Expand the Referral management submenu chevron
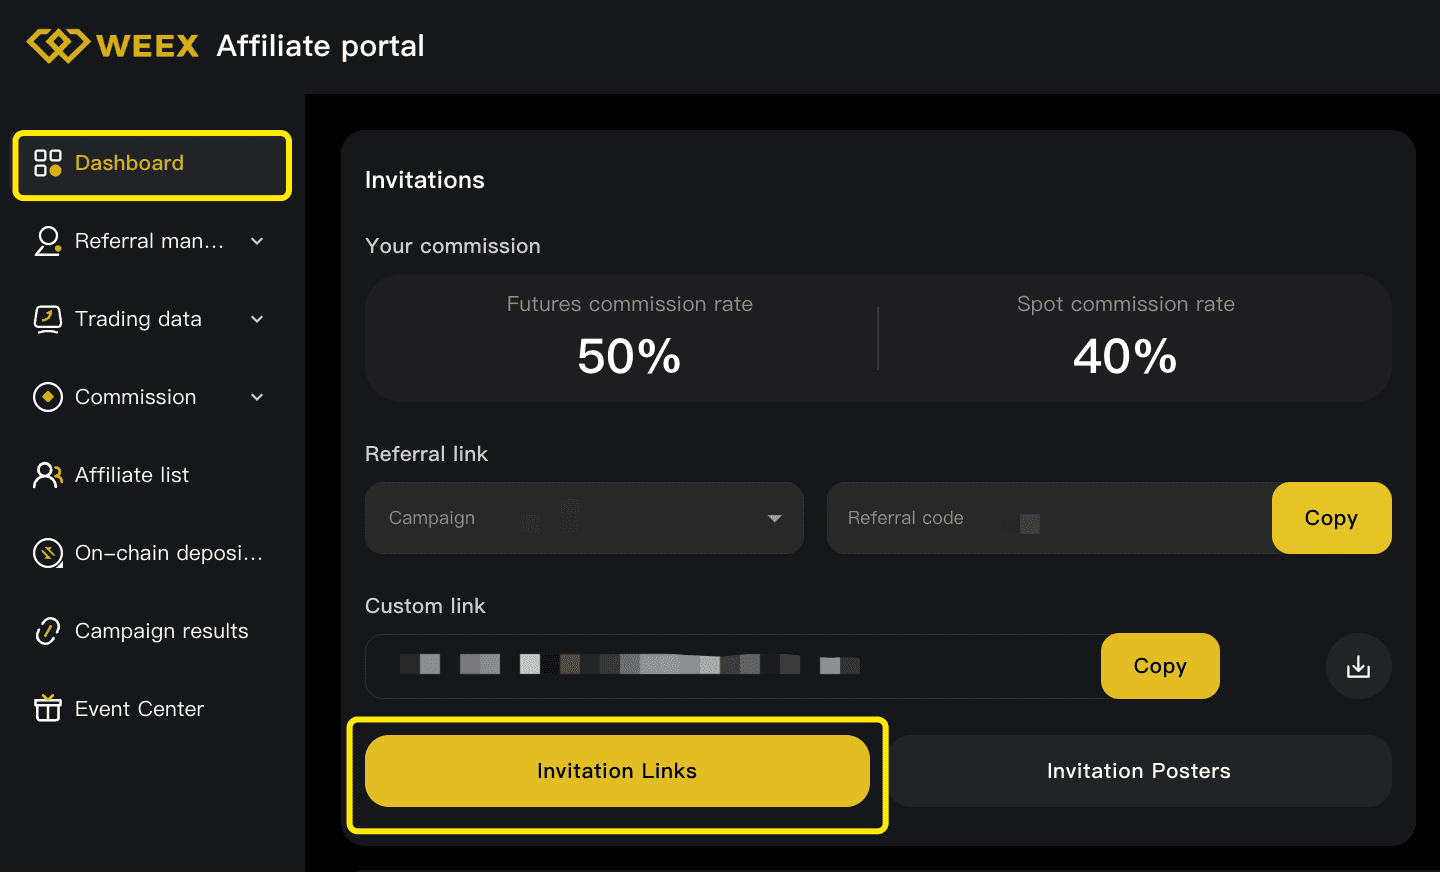 257,241
